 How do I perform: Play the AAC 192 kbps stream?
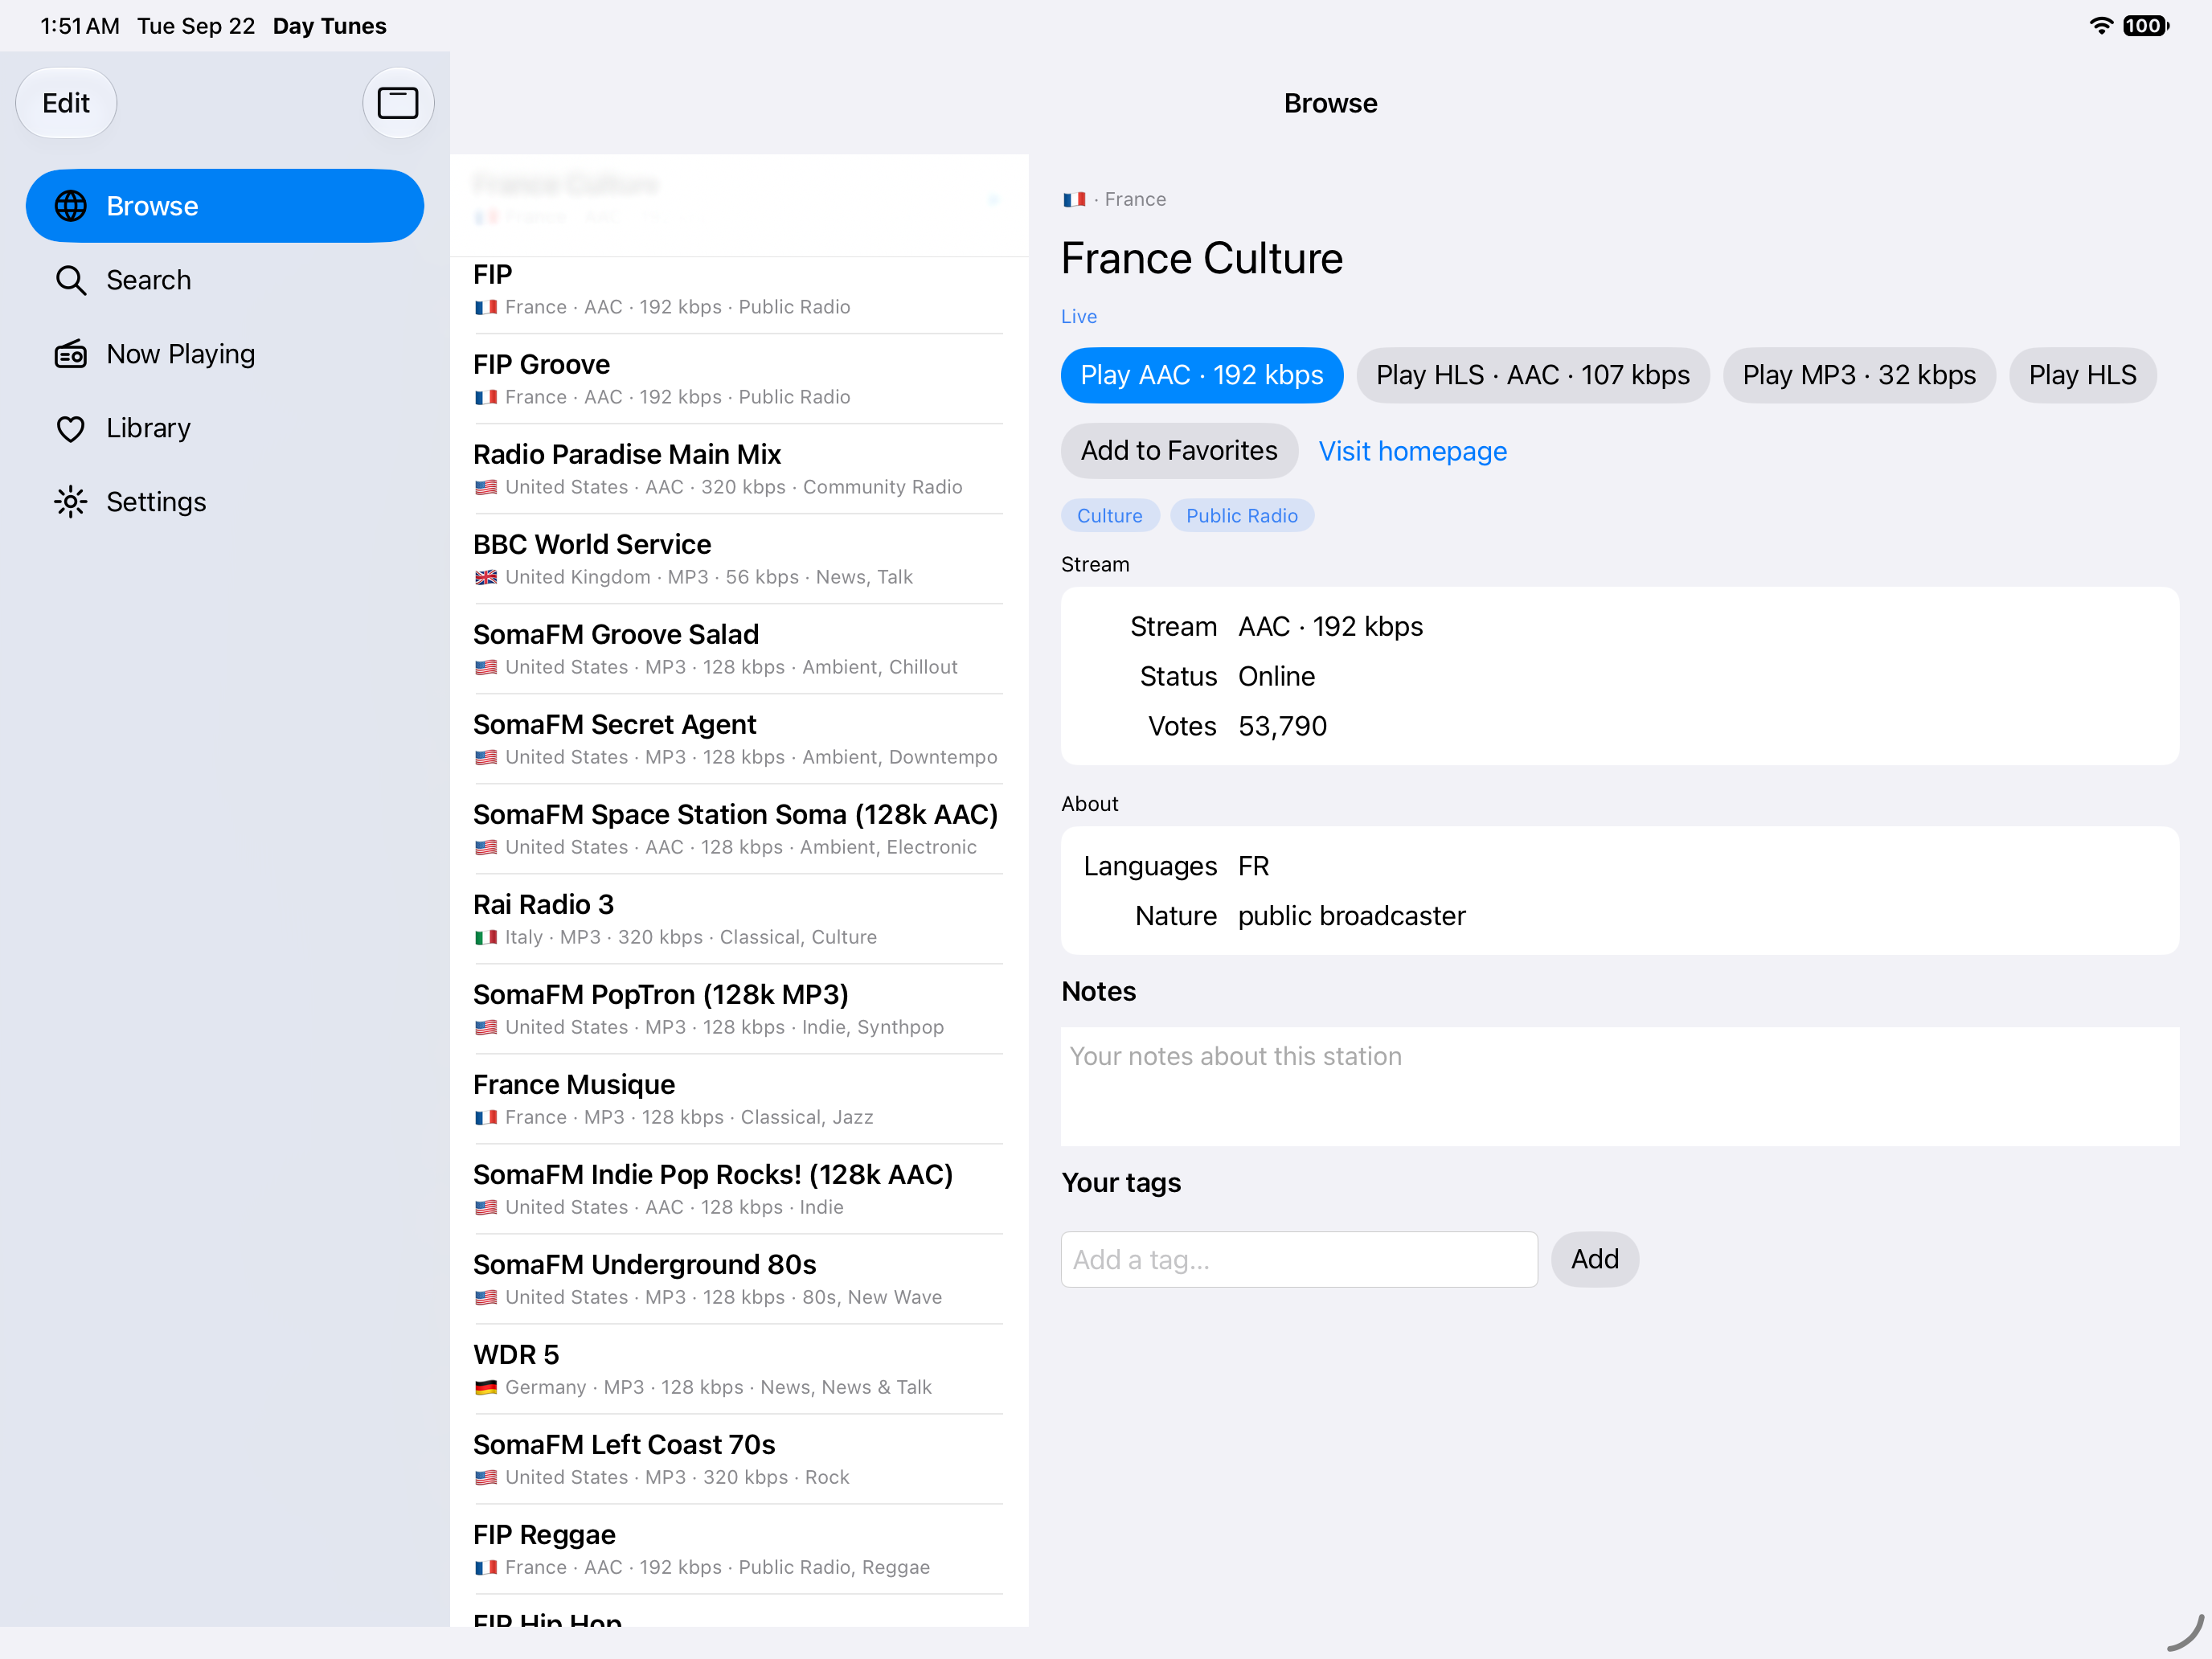pyautogui.click(x=1202, y=375)
